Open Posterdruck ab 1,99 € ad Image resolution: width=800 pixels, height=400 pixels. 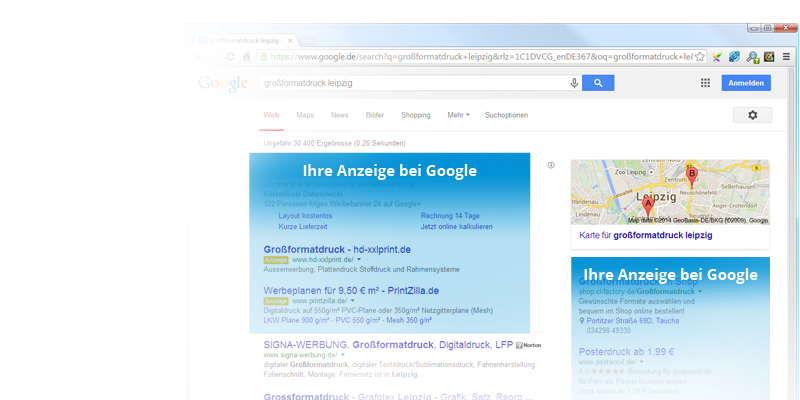[x=627, y=352]
